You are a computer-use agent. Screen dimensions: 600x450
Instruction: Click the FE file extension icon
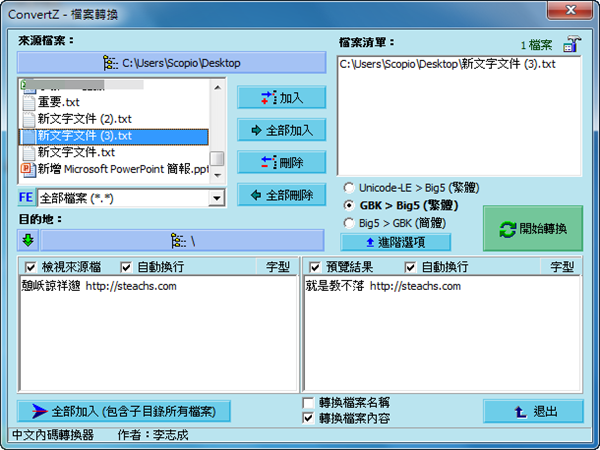click(26, 197)
